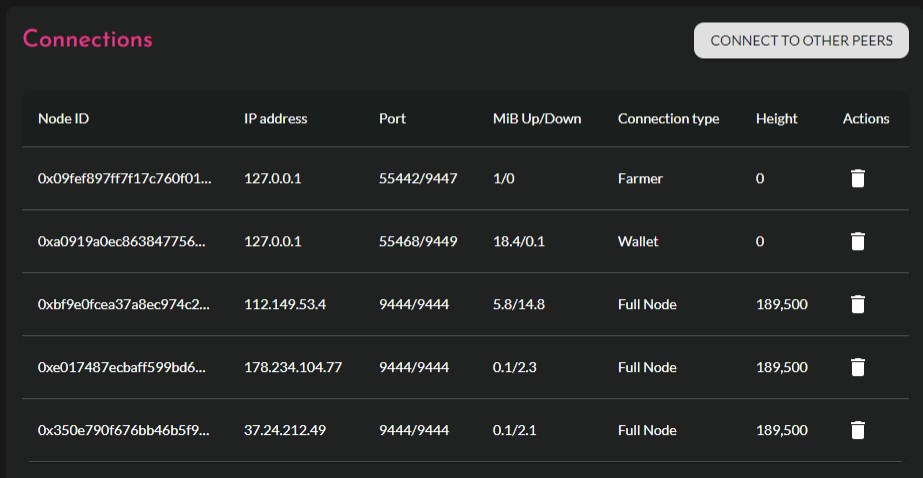Click the Actions column header

866,118
